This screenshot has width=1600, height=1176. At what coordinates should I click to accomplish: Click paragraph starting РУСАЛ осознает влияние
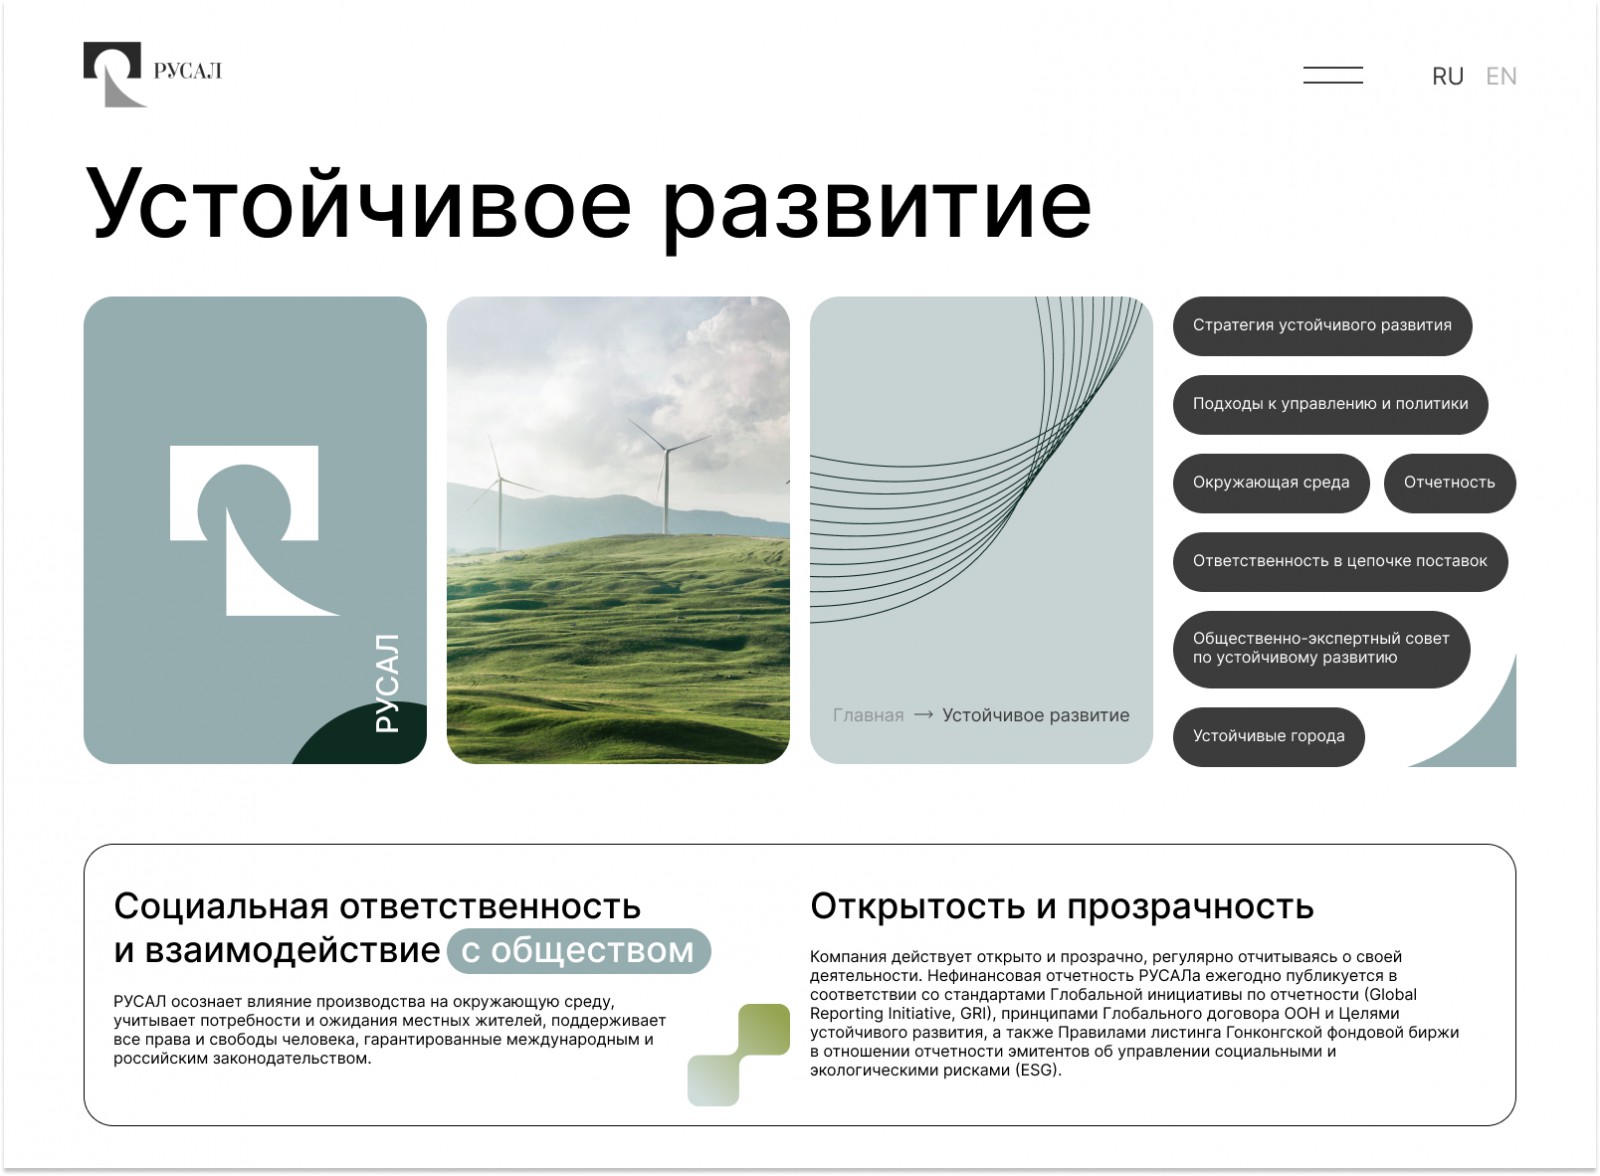(x=390, y=1030)
